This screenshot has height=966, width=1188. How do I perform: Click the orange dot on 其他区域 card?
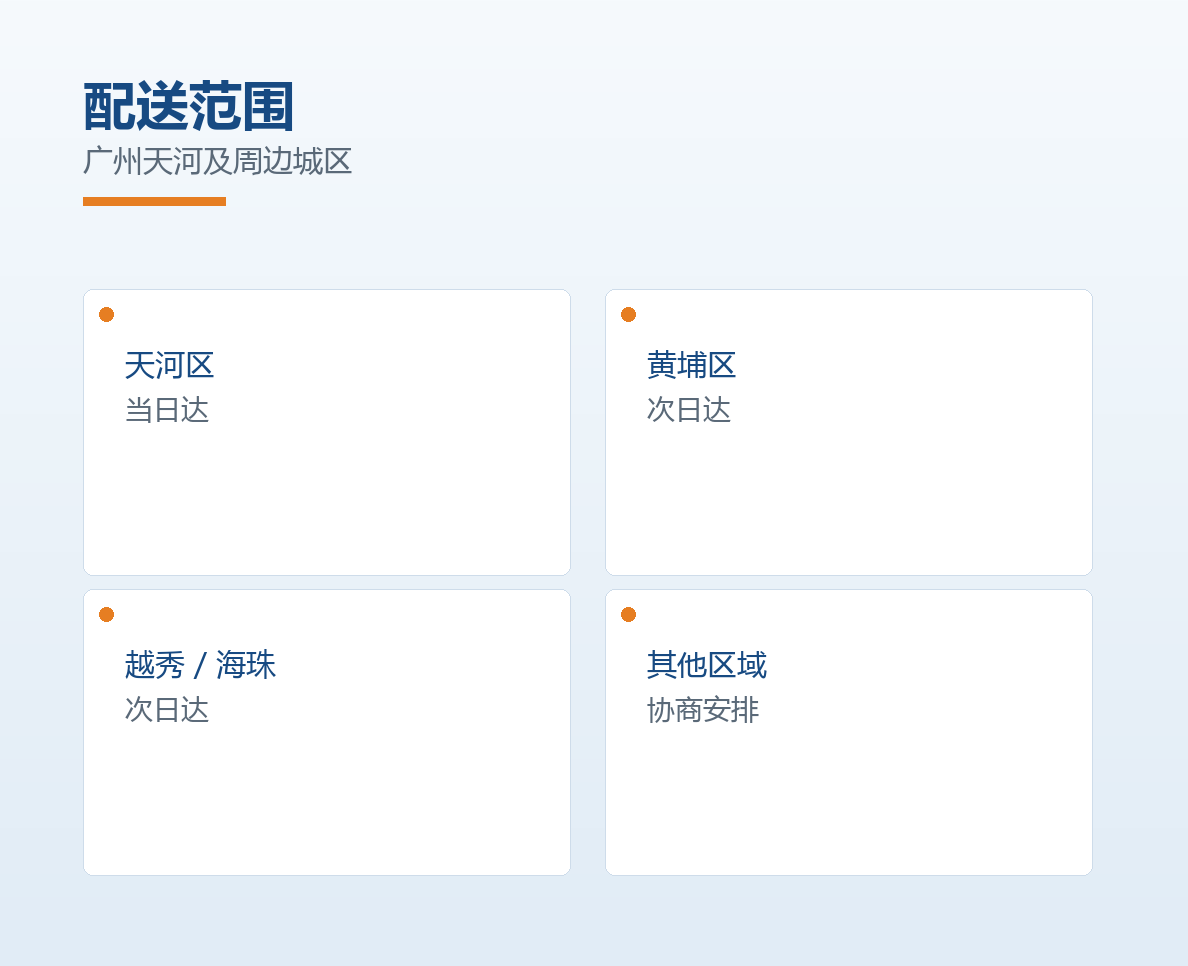coord(628,614)
